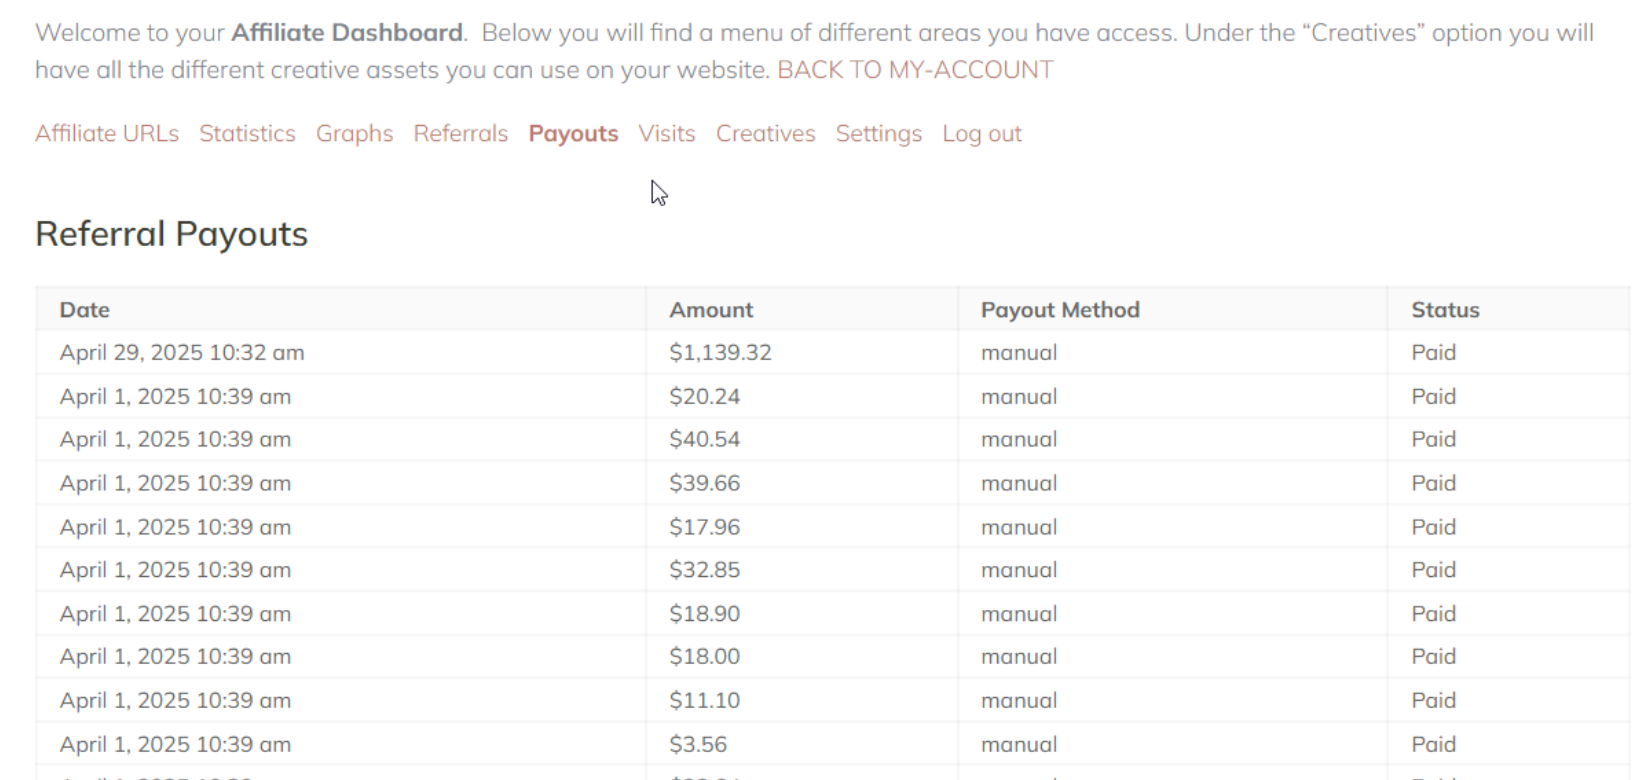Click the $40.54 payout amount cell
Screen dimensions: 1649x780
tap(704, 440)
